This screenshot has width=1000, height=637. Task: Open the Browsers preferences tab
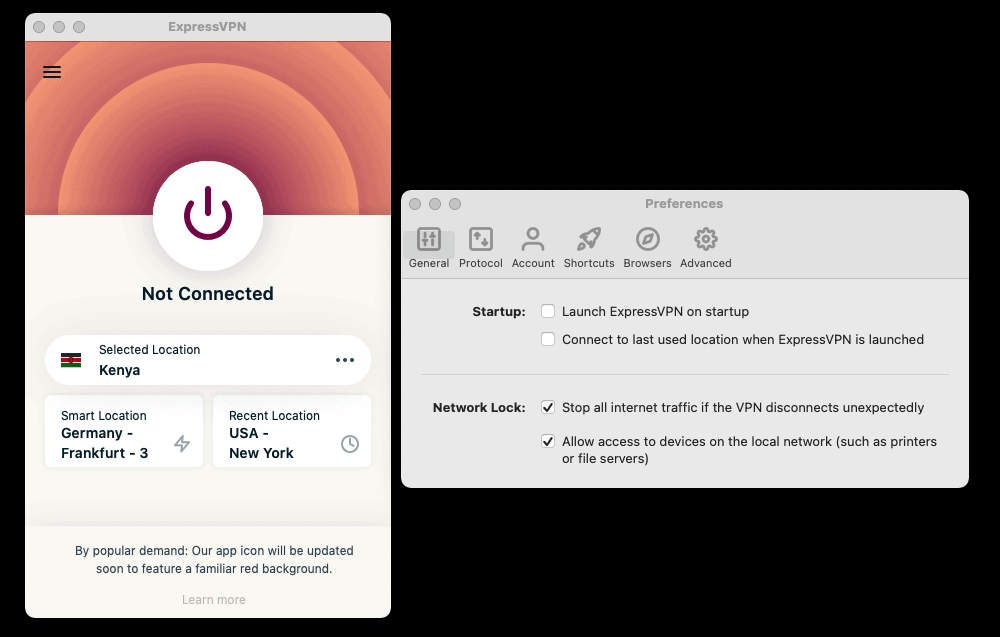point(647,248)
